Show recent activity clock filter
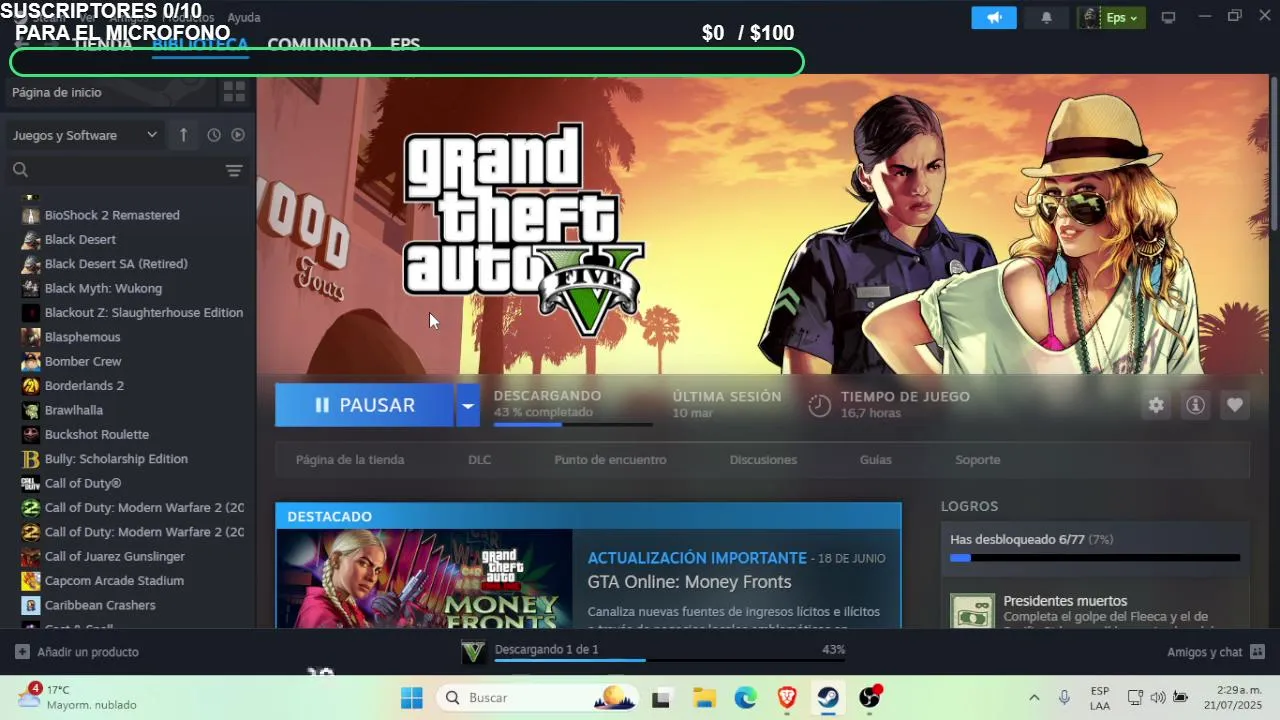The width and height of the screenshot is (1280, 720). coord(214,135)
